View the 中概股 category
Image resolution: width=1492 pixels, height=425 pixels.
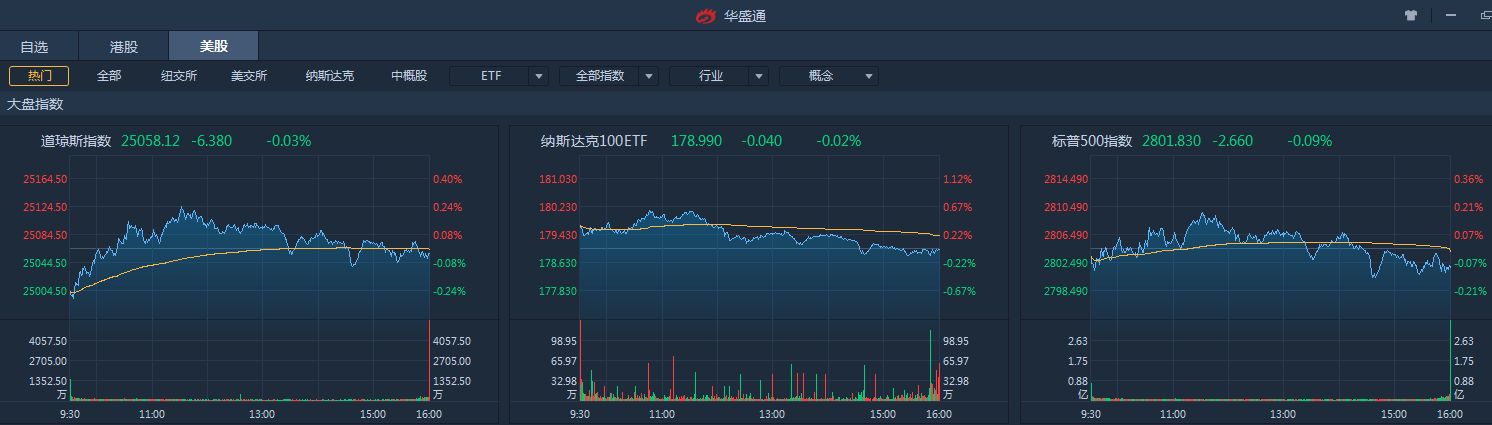pyautogui.click(x=409, y=76)
